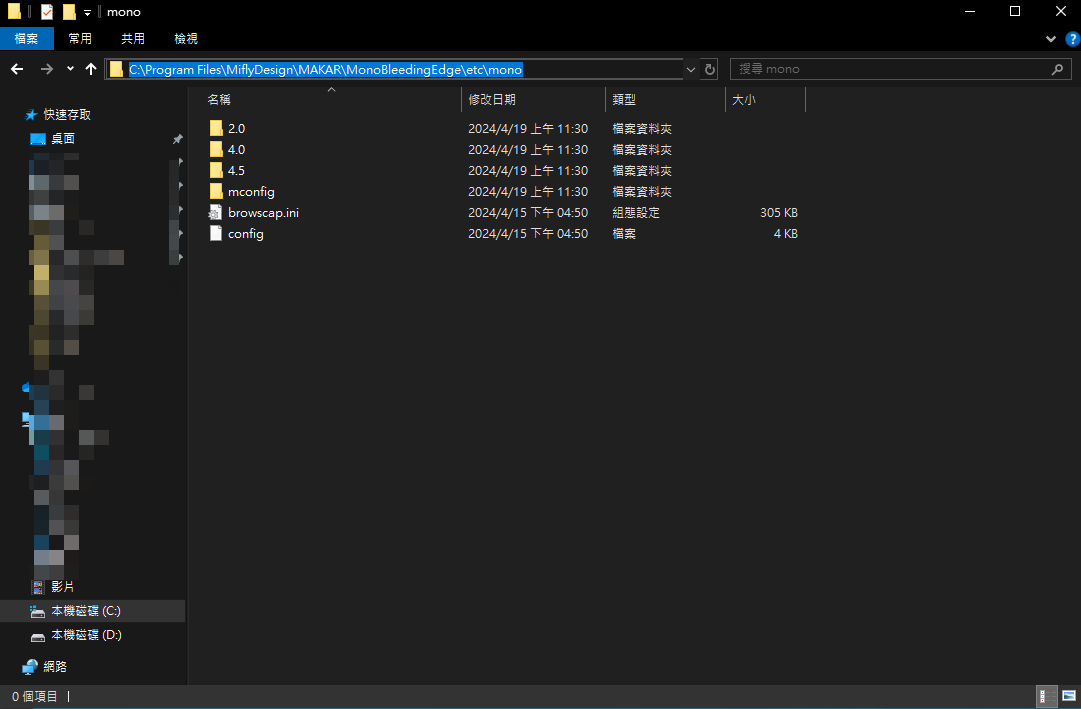1081x709 pixels.
Task: Click the Properties icon in title bar
Action: [47, 12]
